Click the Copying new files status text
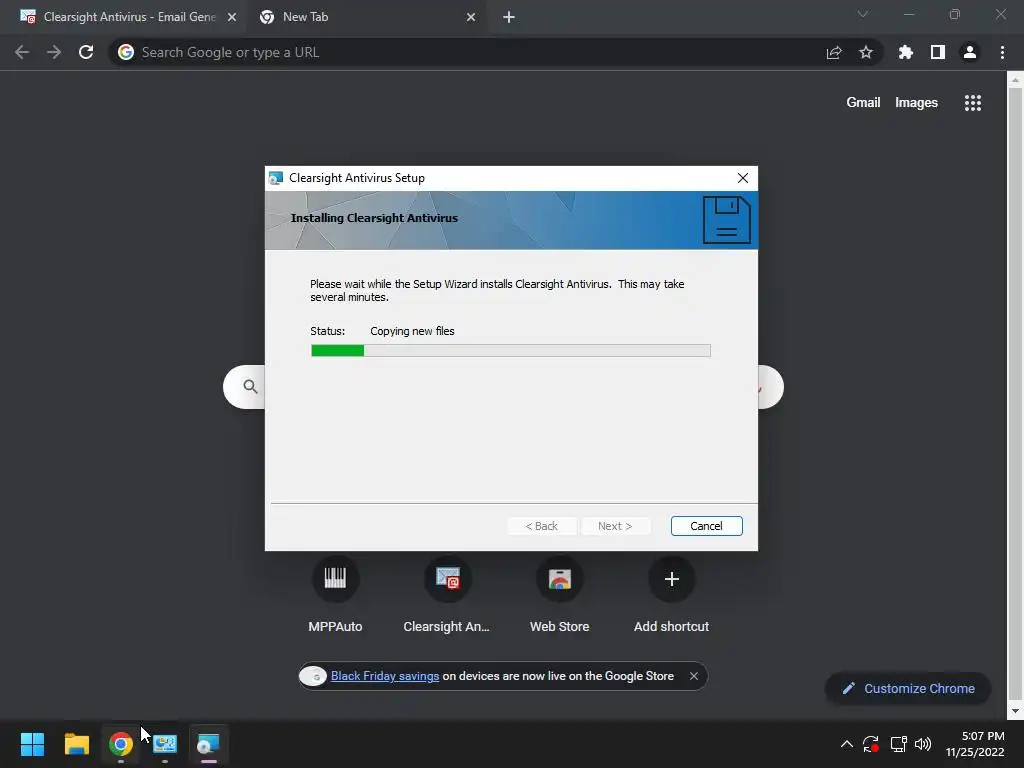The image size is (1024, 768). coord(412,331)
